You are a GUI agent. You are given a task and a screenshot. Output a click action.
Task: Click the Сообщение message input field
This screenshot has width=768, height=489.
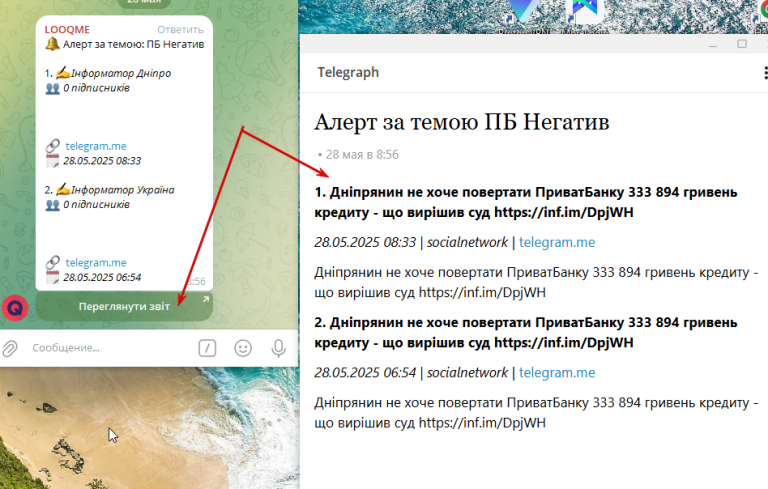[110, 348]
